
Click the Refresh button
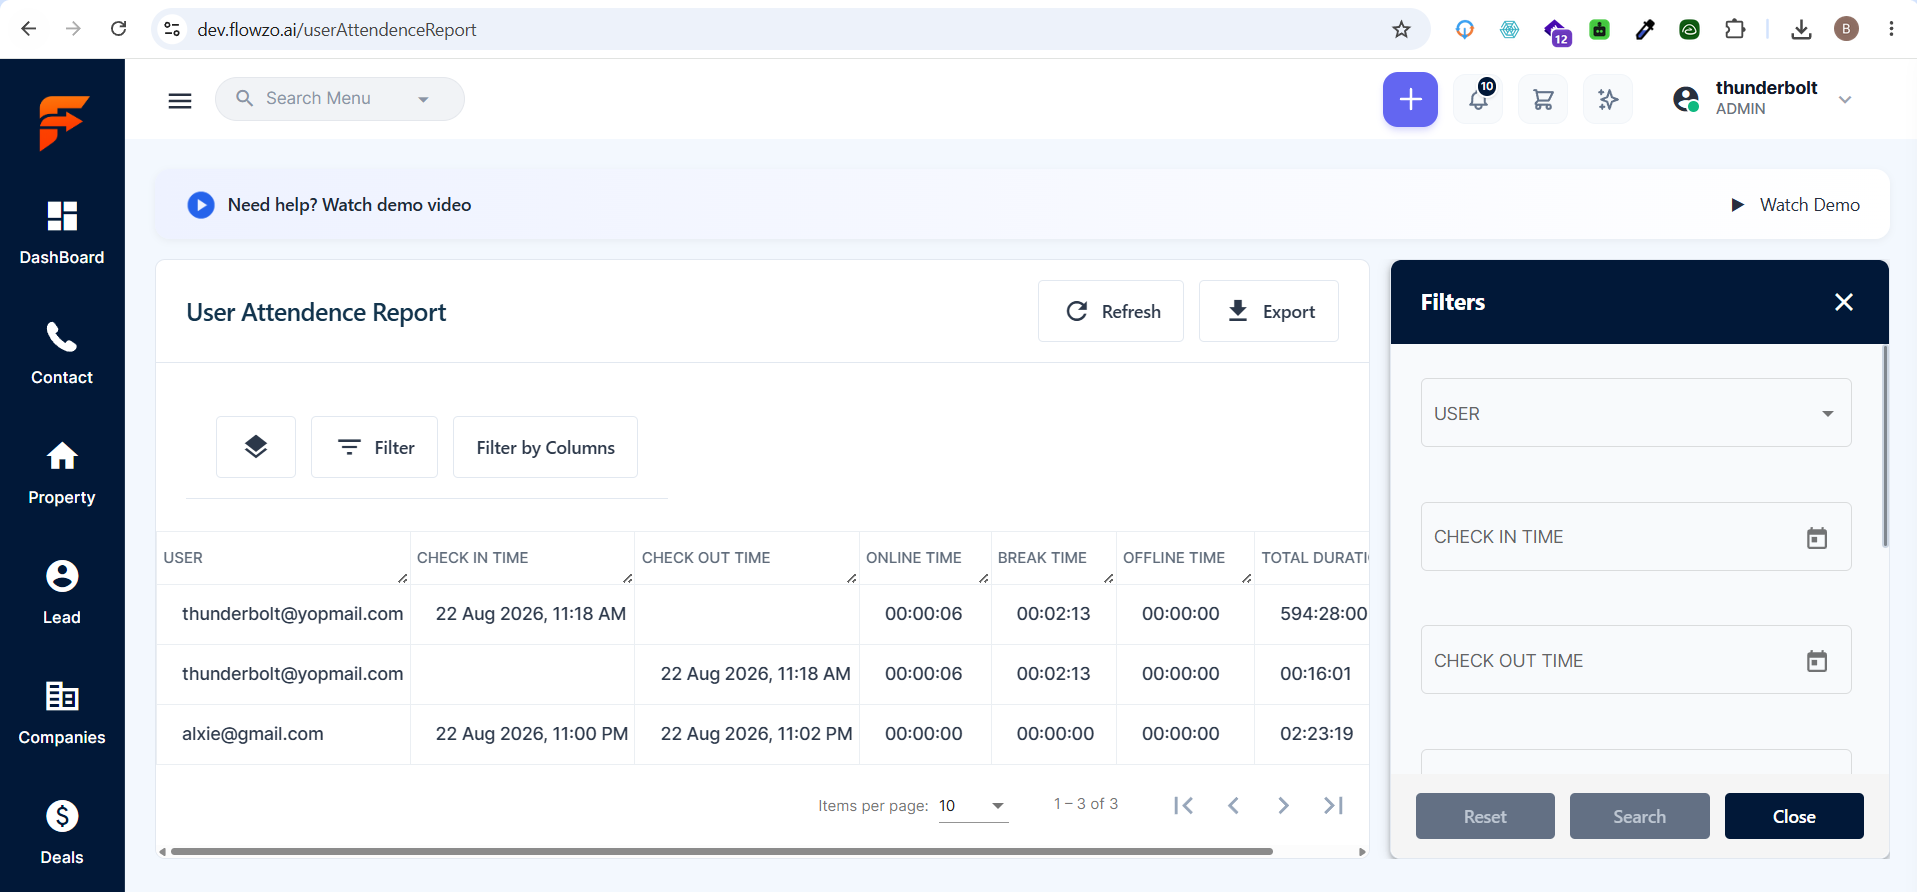(x=1111, y=311)
